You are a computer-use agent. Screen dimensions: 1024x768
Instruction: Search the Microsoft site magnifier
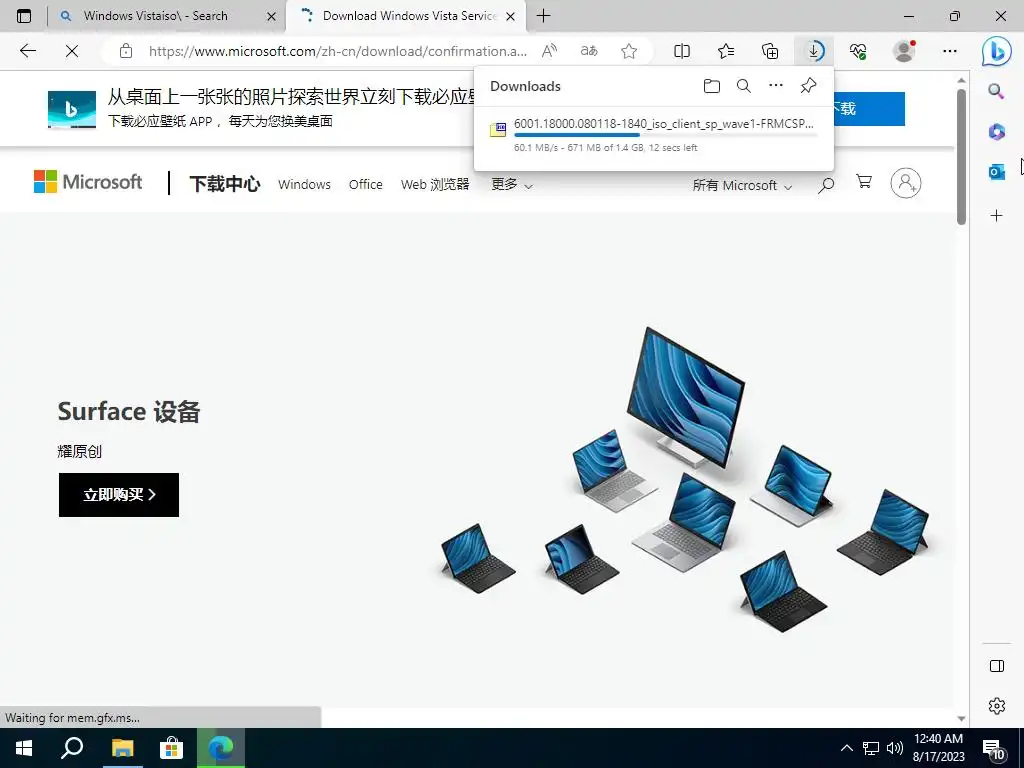coord(826,185)
